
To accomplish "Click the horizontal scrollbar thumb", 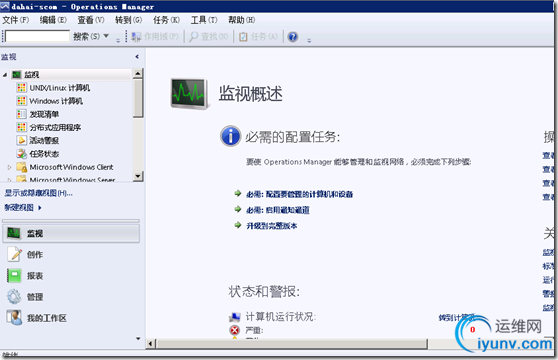I will 292,344.
